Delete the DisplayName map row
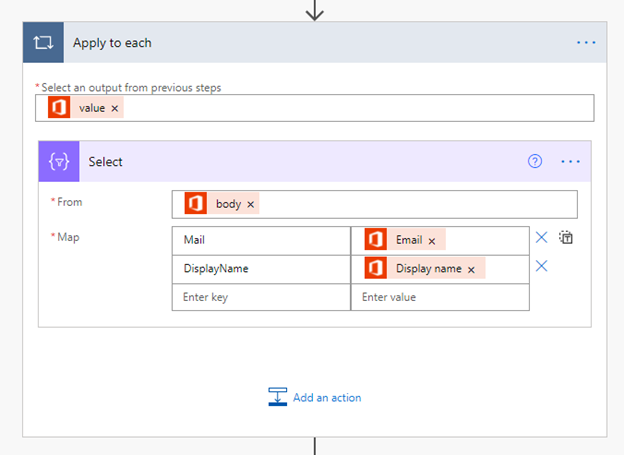This screenshot has width=624, height=455. point(541,266)
